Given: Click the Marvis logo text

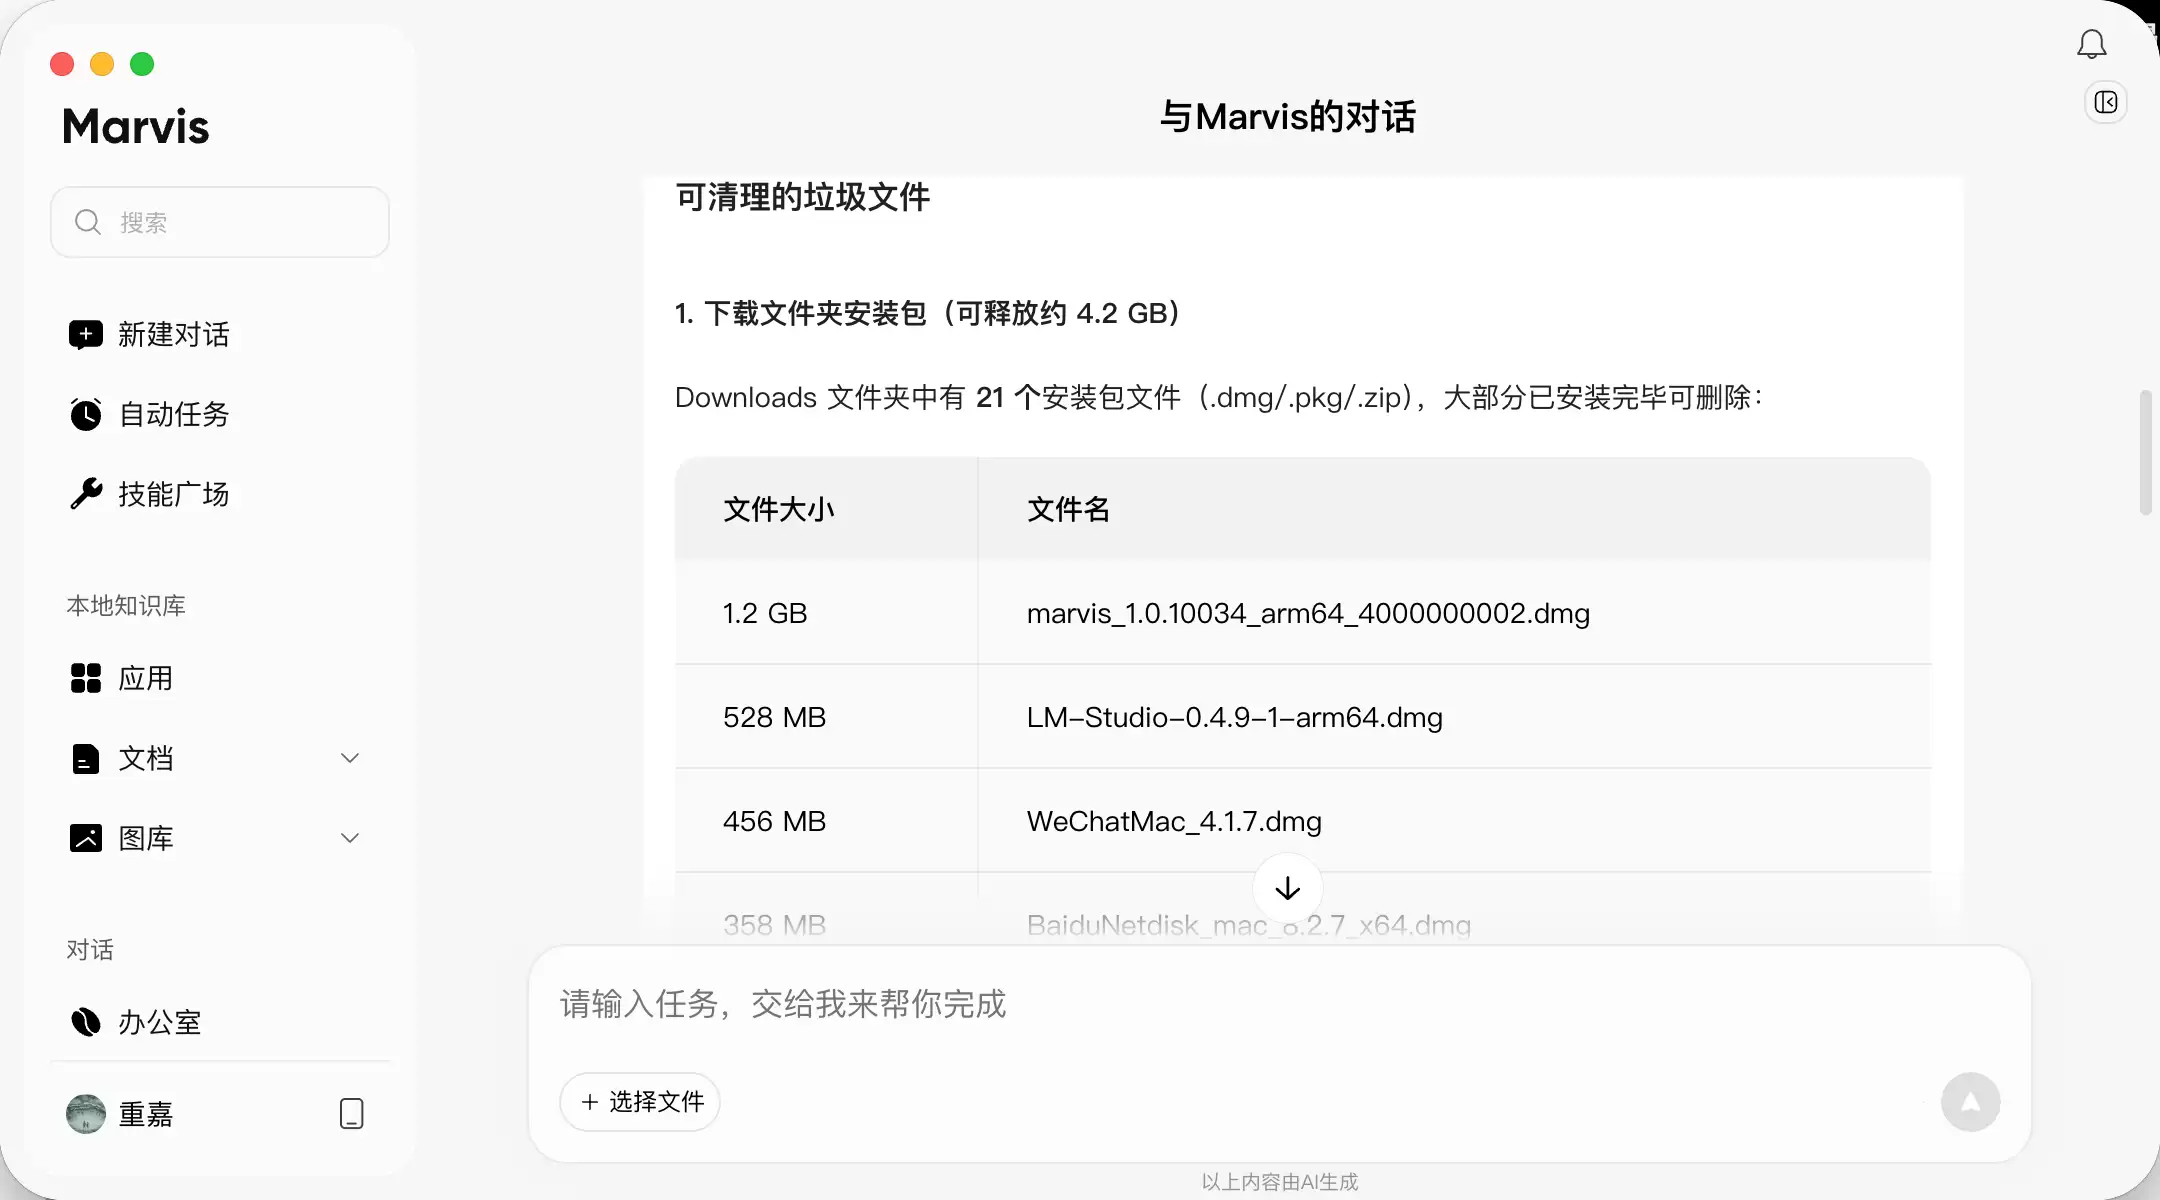Looking at the screenshot, I should 136,127.
